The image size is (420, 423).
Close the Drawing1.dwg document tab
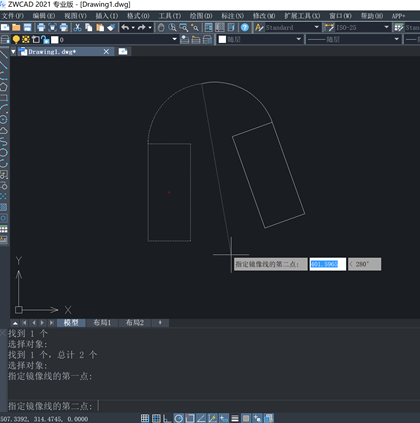click(106, 51)
